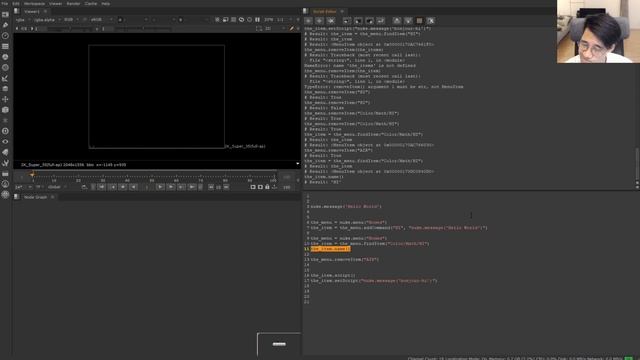This screenshot has height=360, width=640.
Task: Open the rgba channel layer dropdown
Action: point(22,20)
